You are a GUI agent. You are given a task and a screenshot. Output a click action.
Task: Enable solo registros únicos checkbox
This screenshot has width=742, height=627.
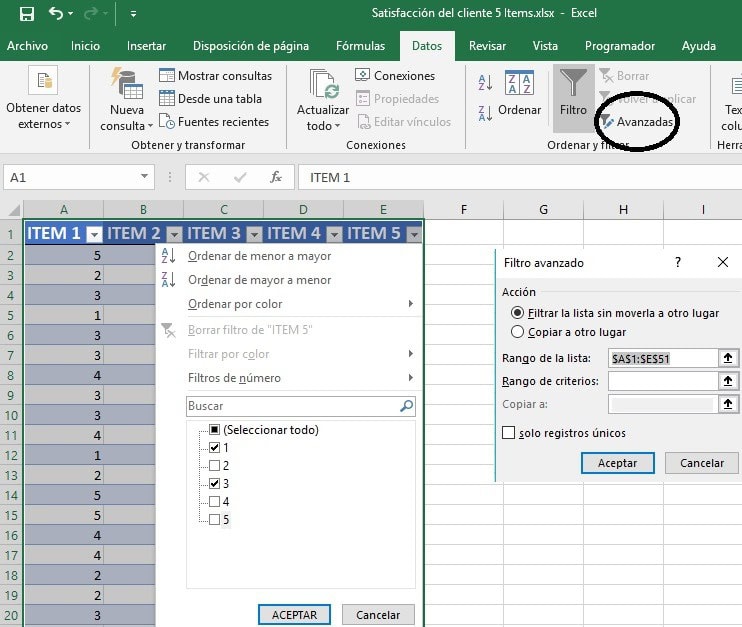[509, 433]
